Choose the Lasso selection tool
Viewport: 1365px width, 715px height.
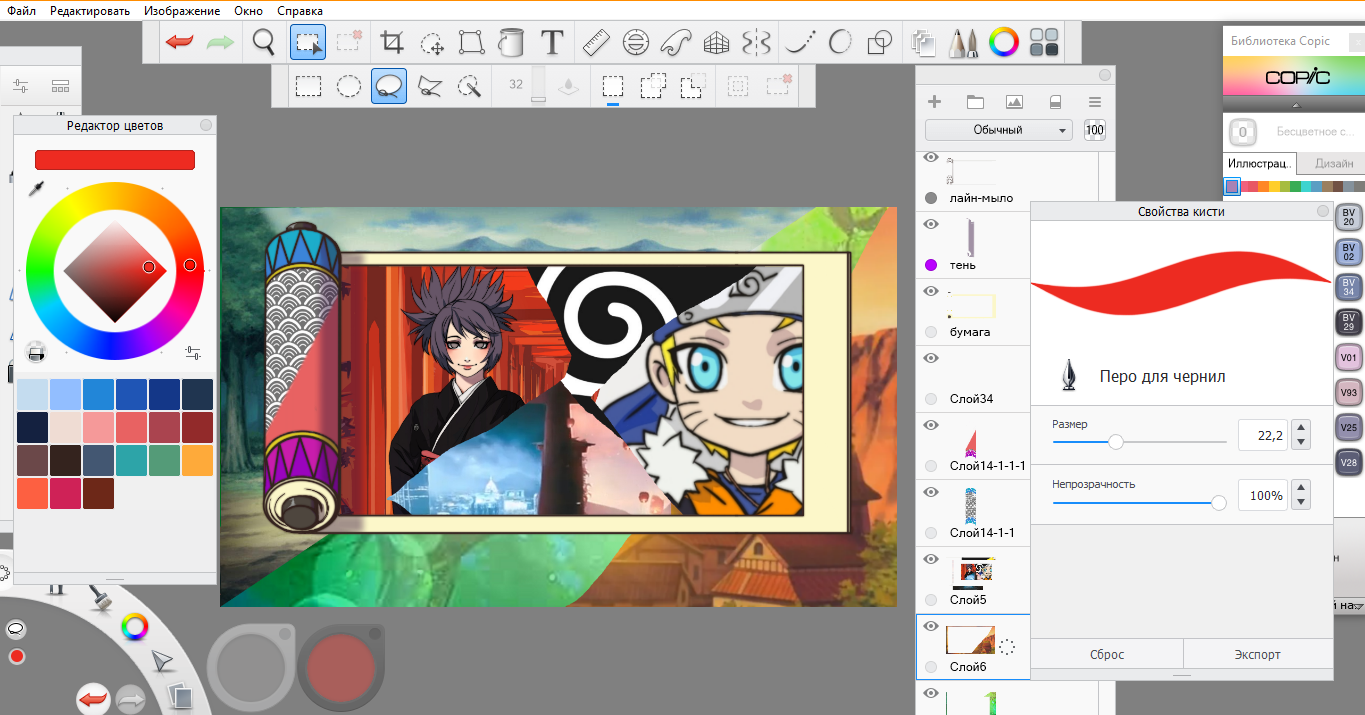tap(389, 86)
